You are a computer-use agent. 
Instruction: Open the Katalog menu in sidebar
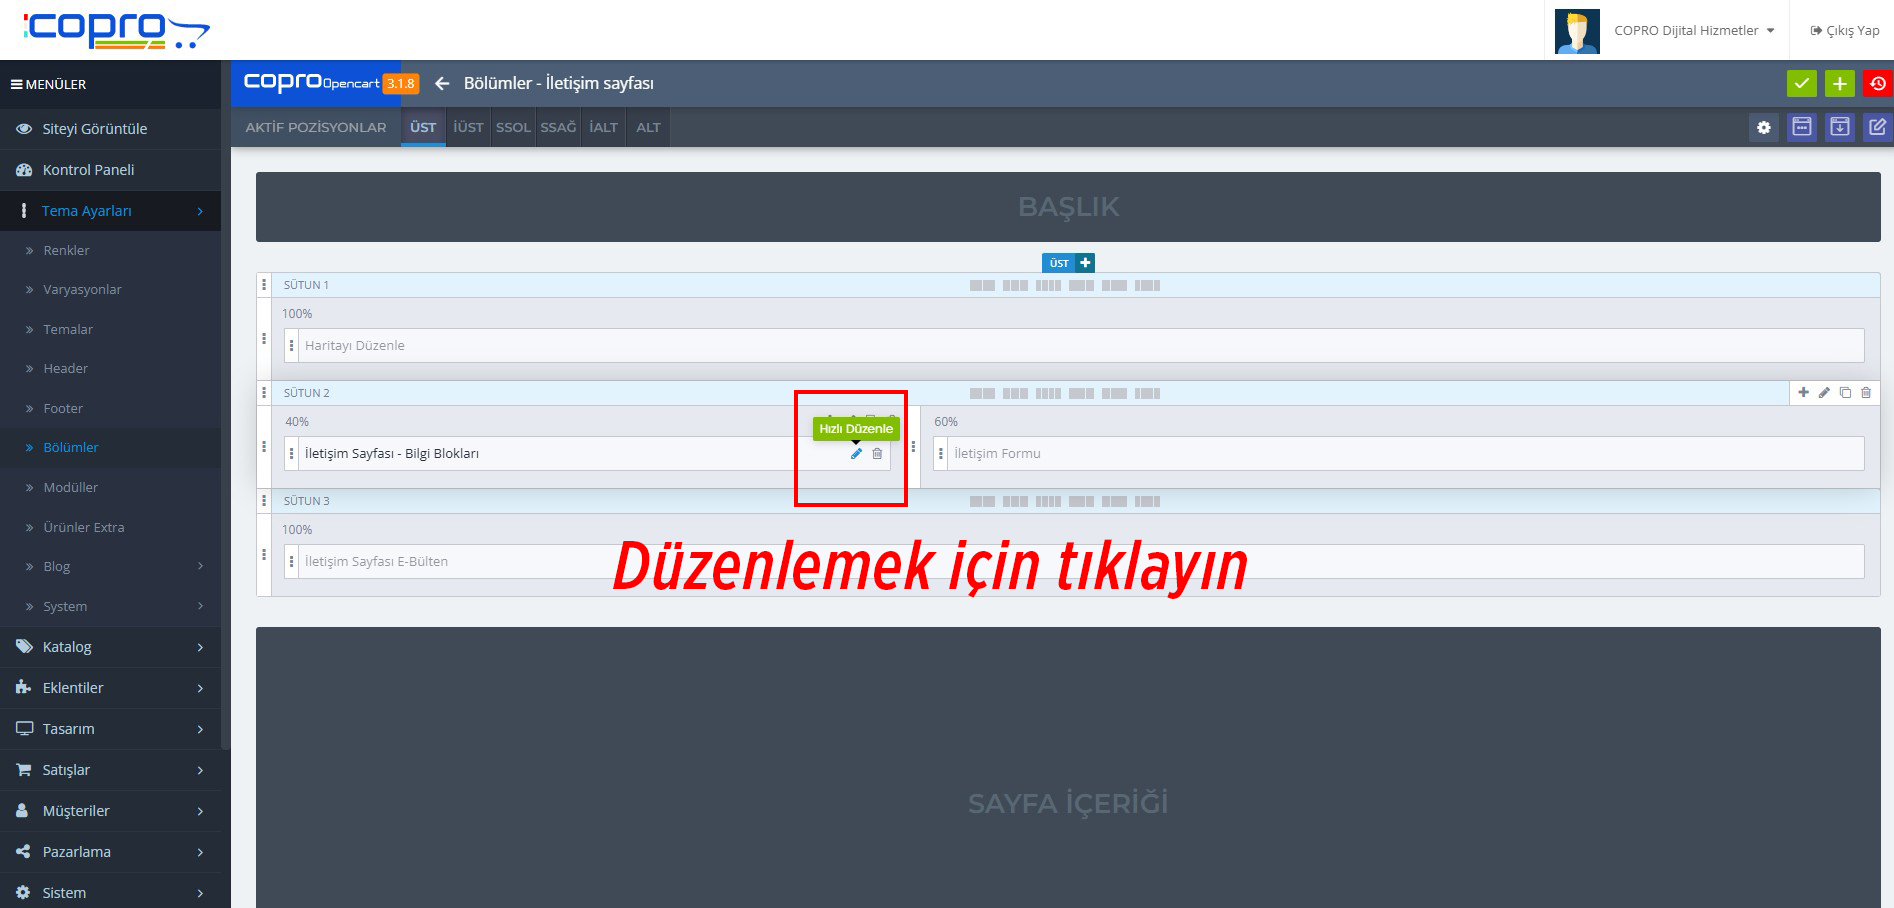68,647
